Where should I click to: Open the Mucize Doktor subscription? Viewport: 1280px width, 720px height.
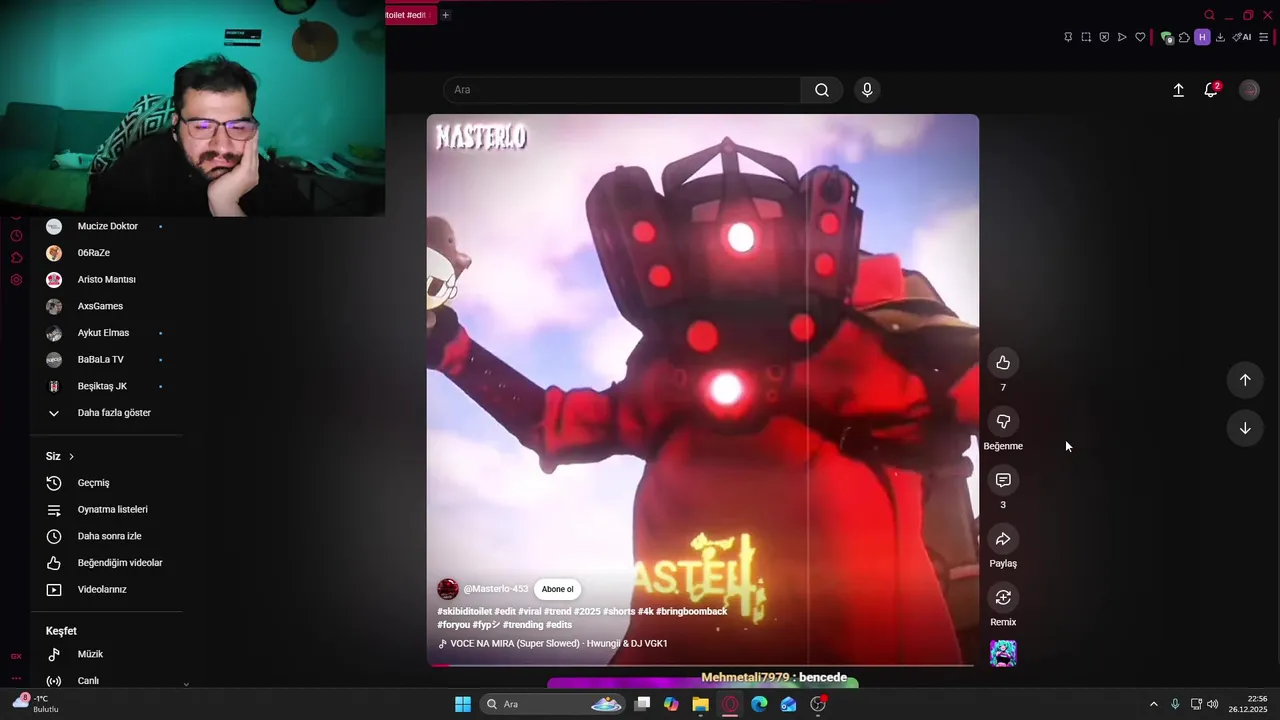coord(108,226)
